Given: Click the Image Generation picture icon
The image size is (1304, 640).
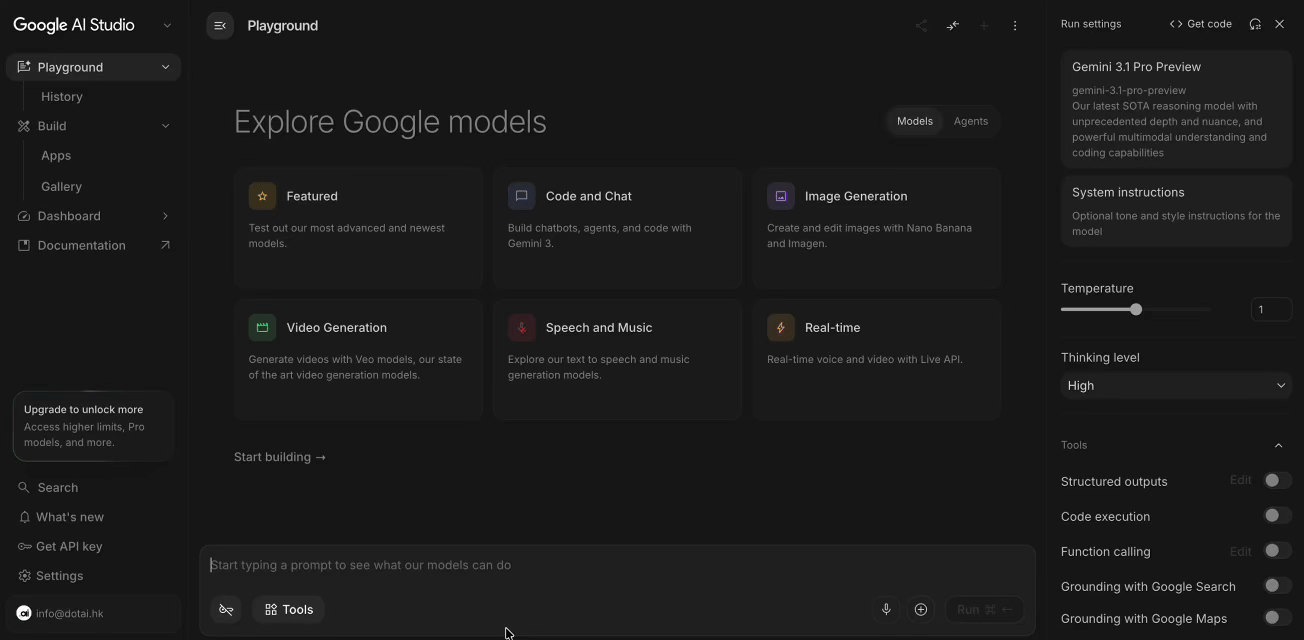Looking at the screenshot, I should tap(780, 196).
